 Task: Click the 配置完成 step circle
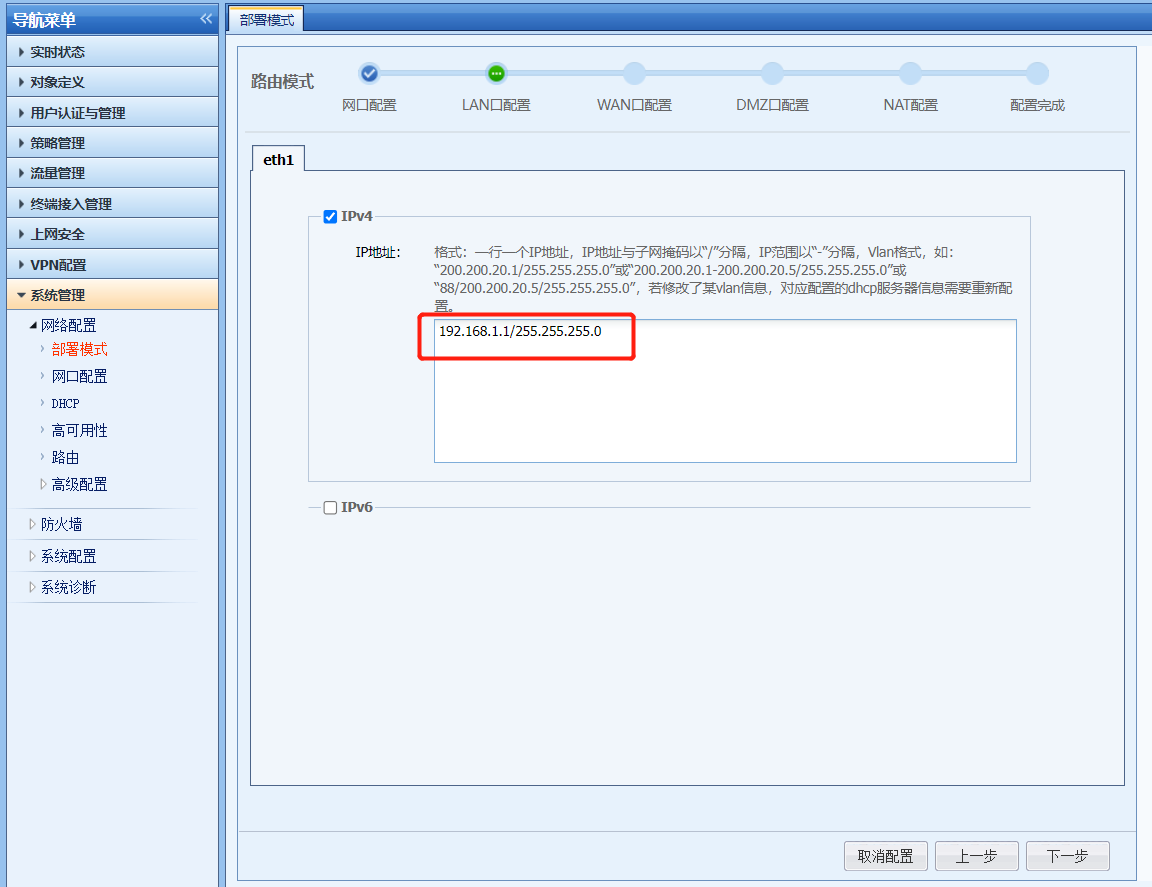(x=1037, y=73)
